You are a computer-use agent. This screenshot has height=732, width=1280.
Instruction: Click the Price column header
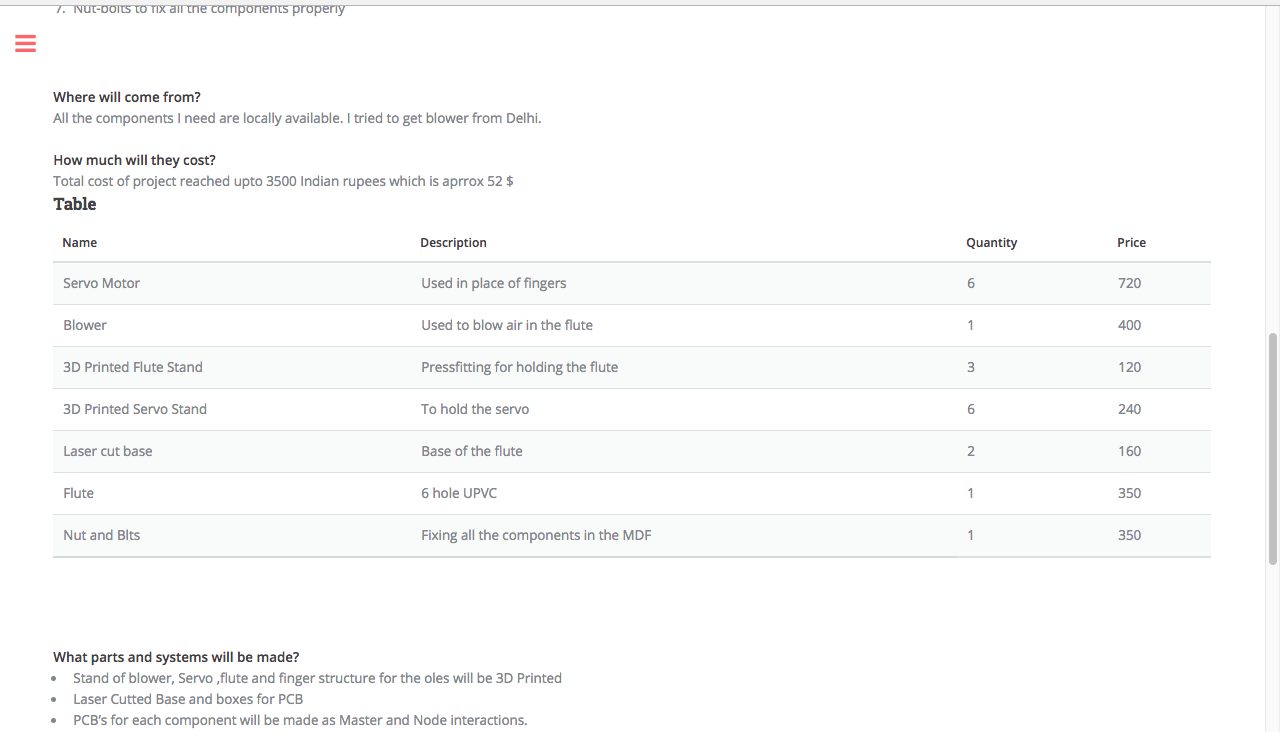coord(1131,242)
